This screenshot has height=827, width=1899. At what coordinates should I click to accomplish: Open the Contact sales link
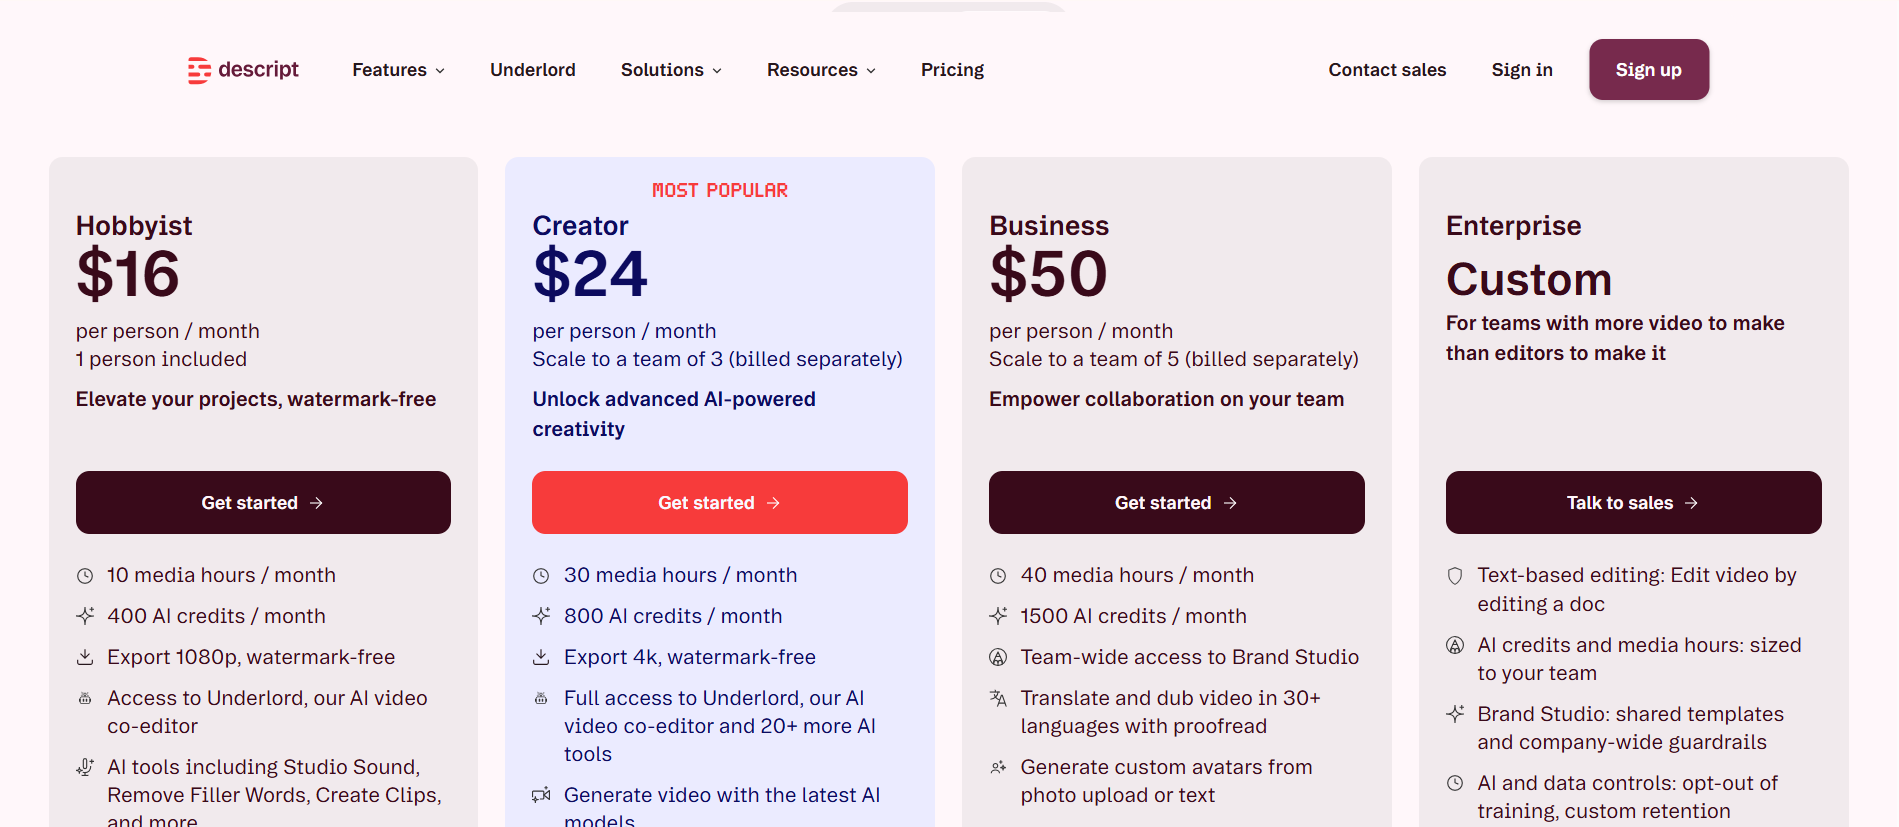click(1387, 70)
